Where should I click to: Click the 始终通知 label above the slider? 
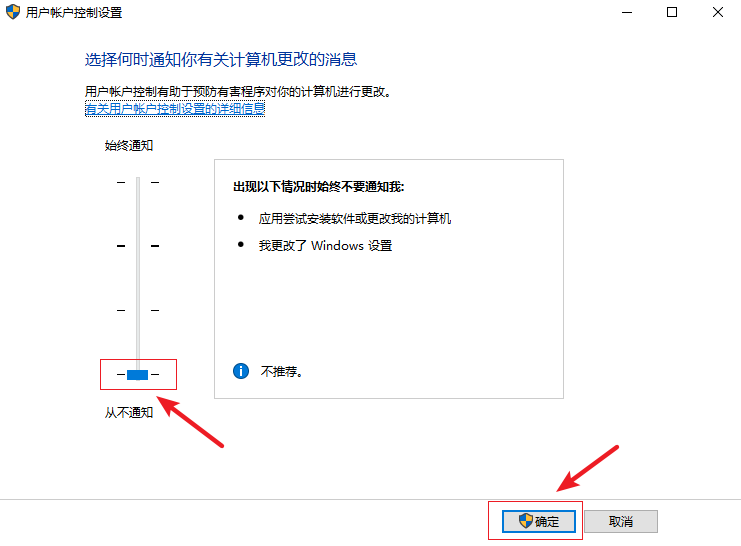point(129,146)
